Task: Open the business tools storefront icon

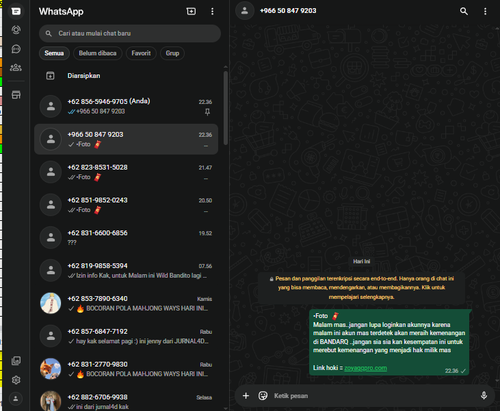Action: coord(16,95)
